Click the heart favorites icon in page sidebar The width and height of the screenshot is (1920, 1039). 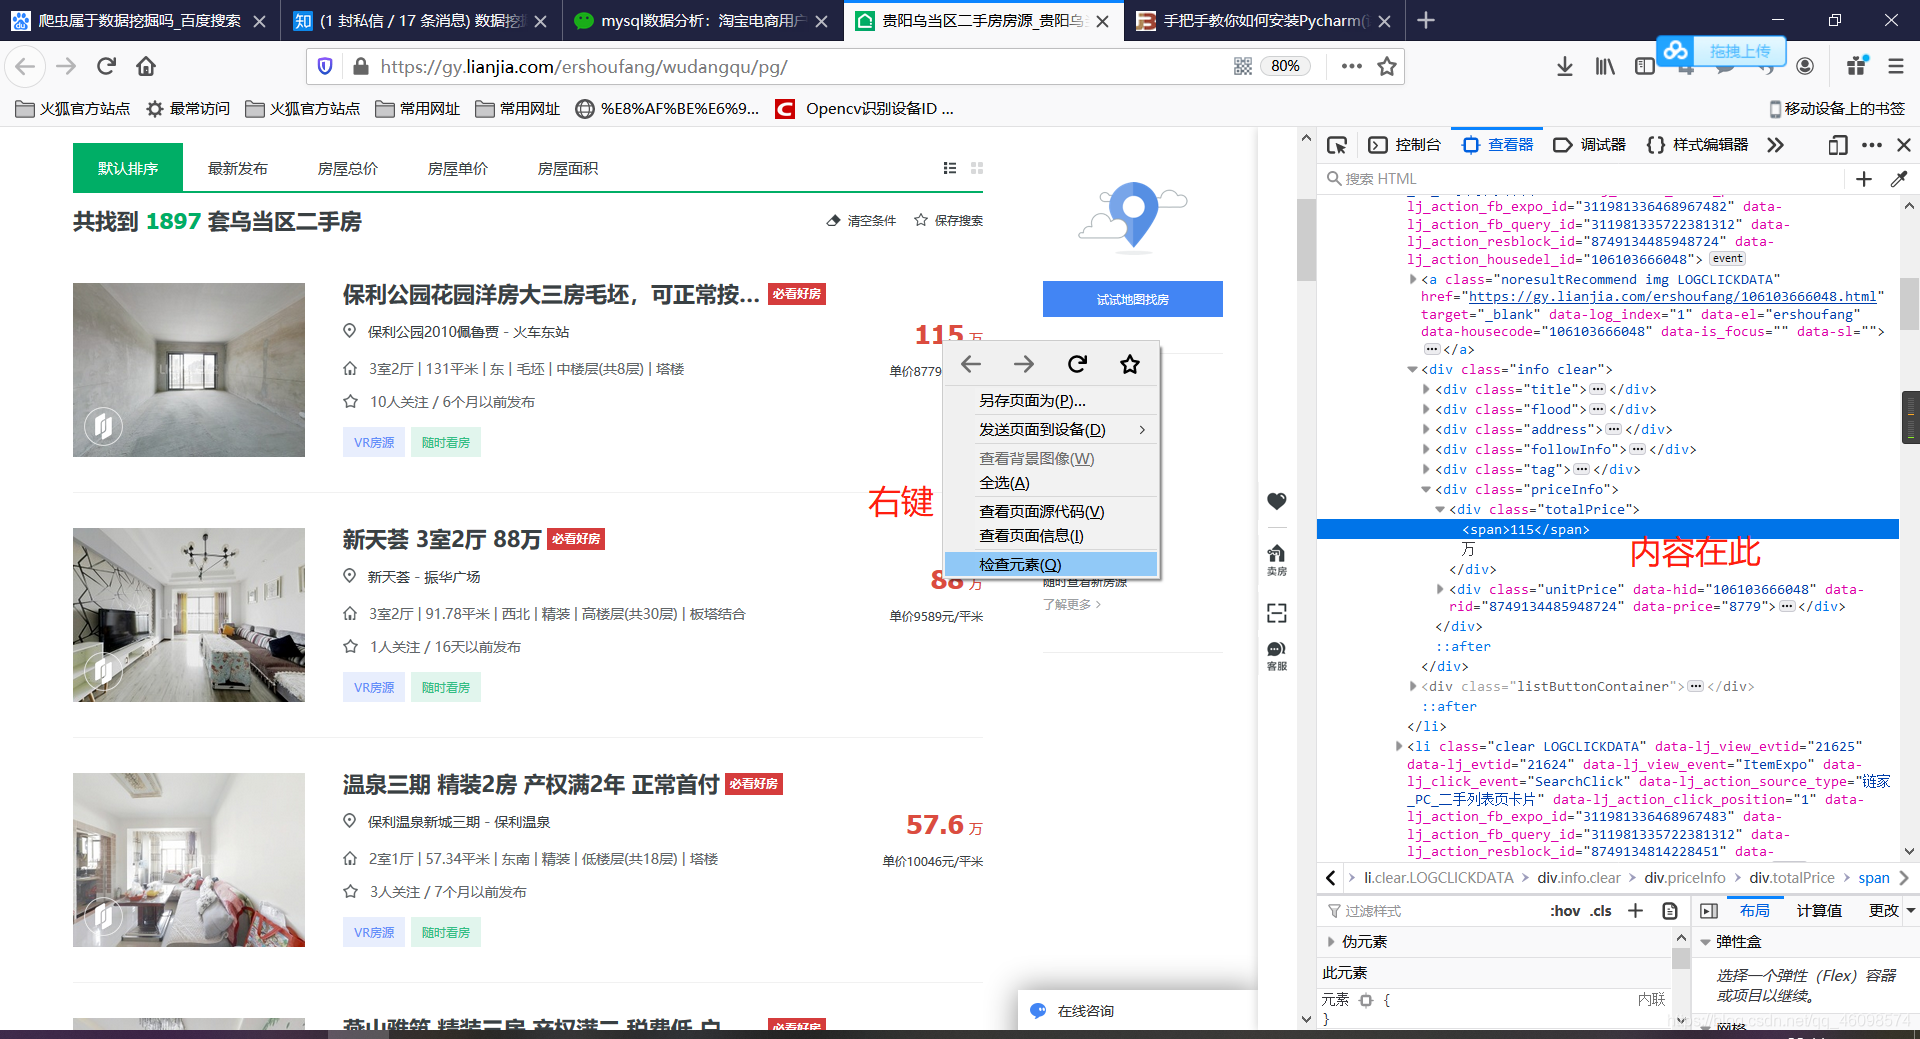click(x=1277, y=501)
